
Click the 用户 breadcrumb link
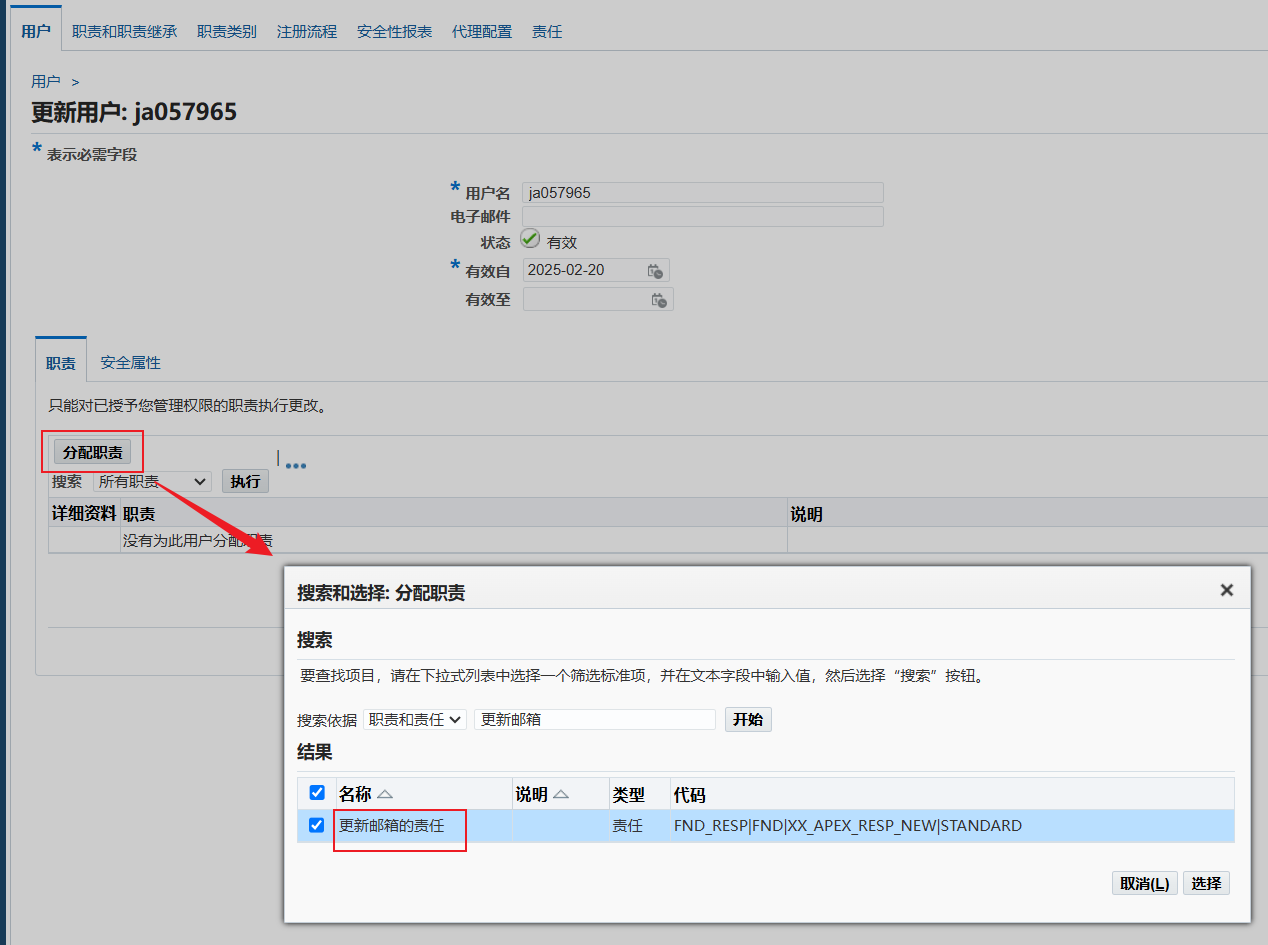coord(46,81)
